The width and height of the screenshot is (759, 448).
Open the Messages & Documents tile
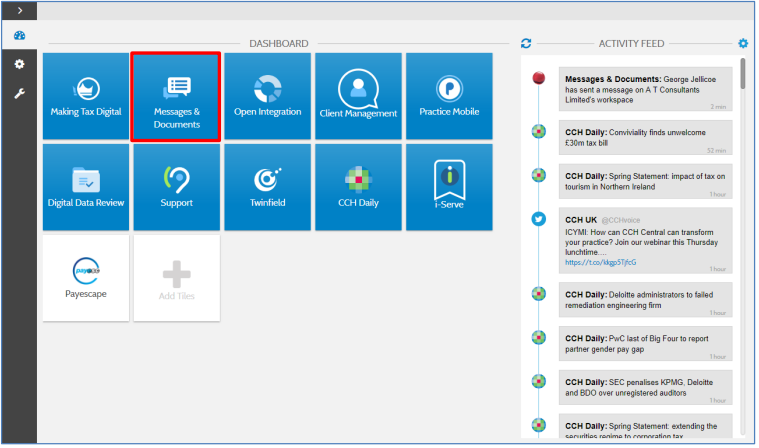pyautogui.click(x=176, y=96)
